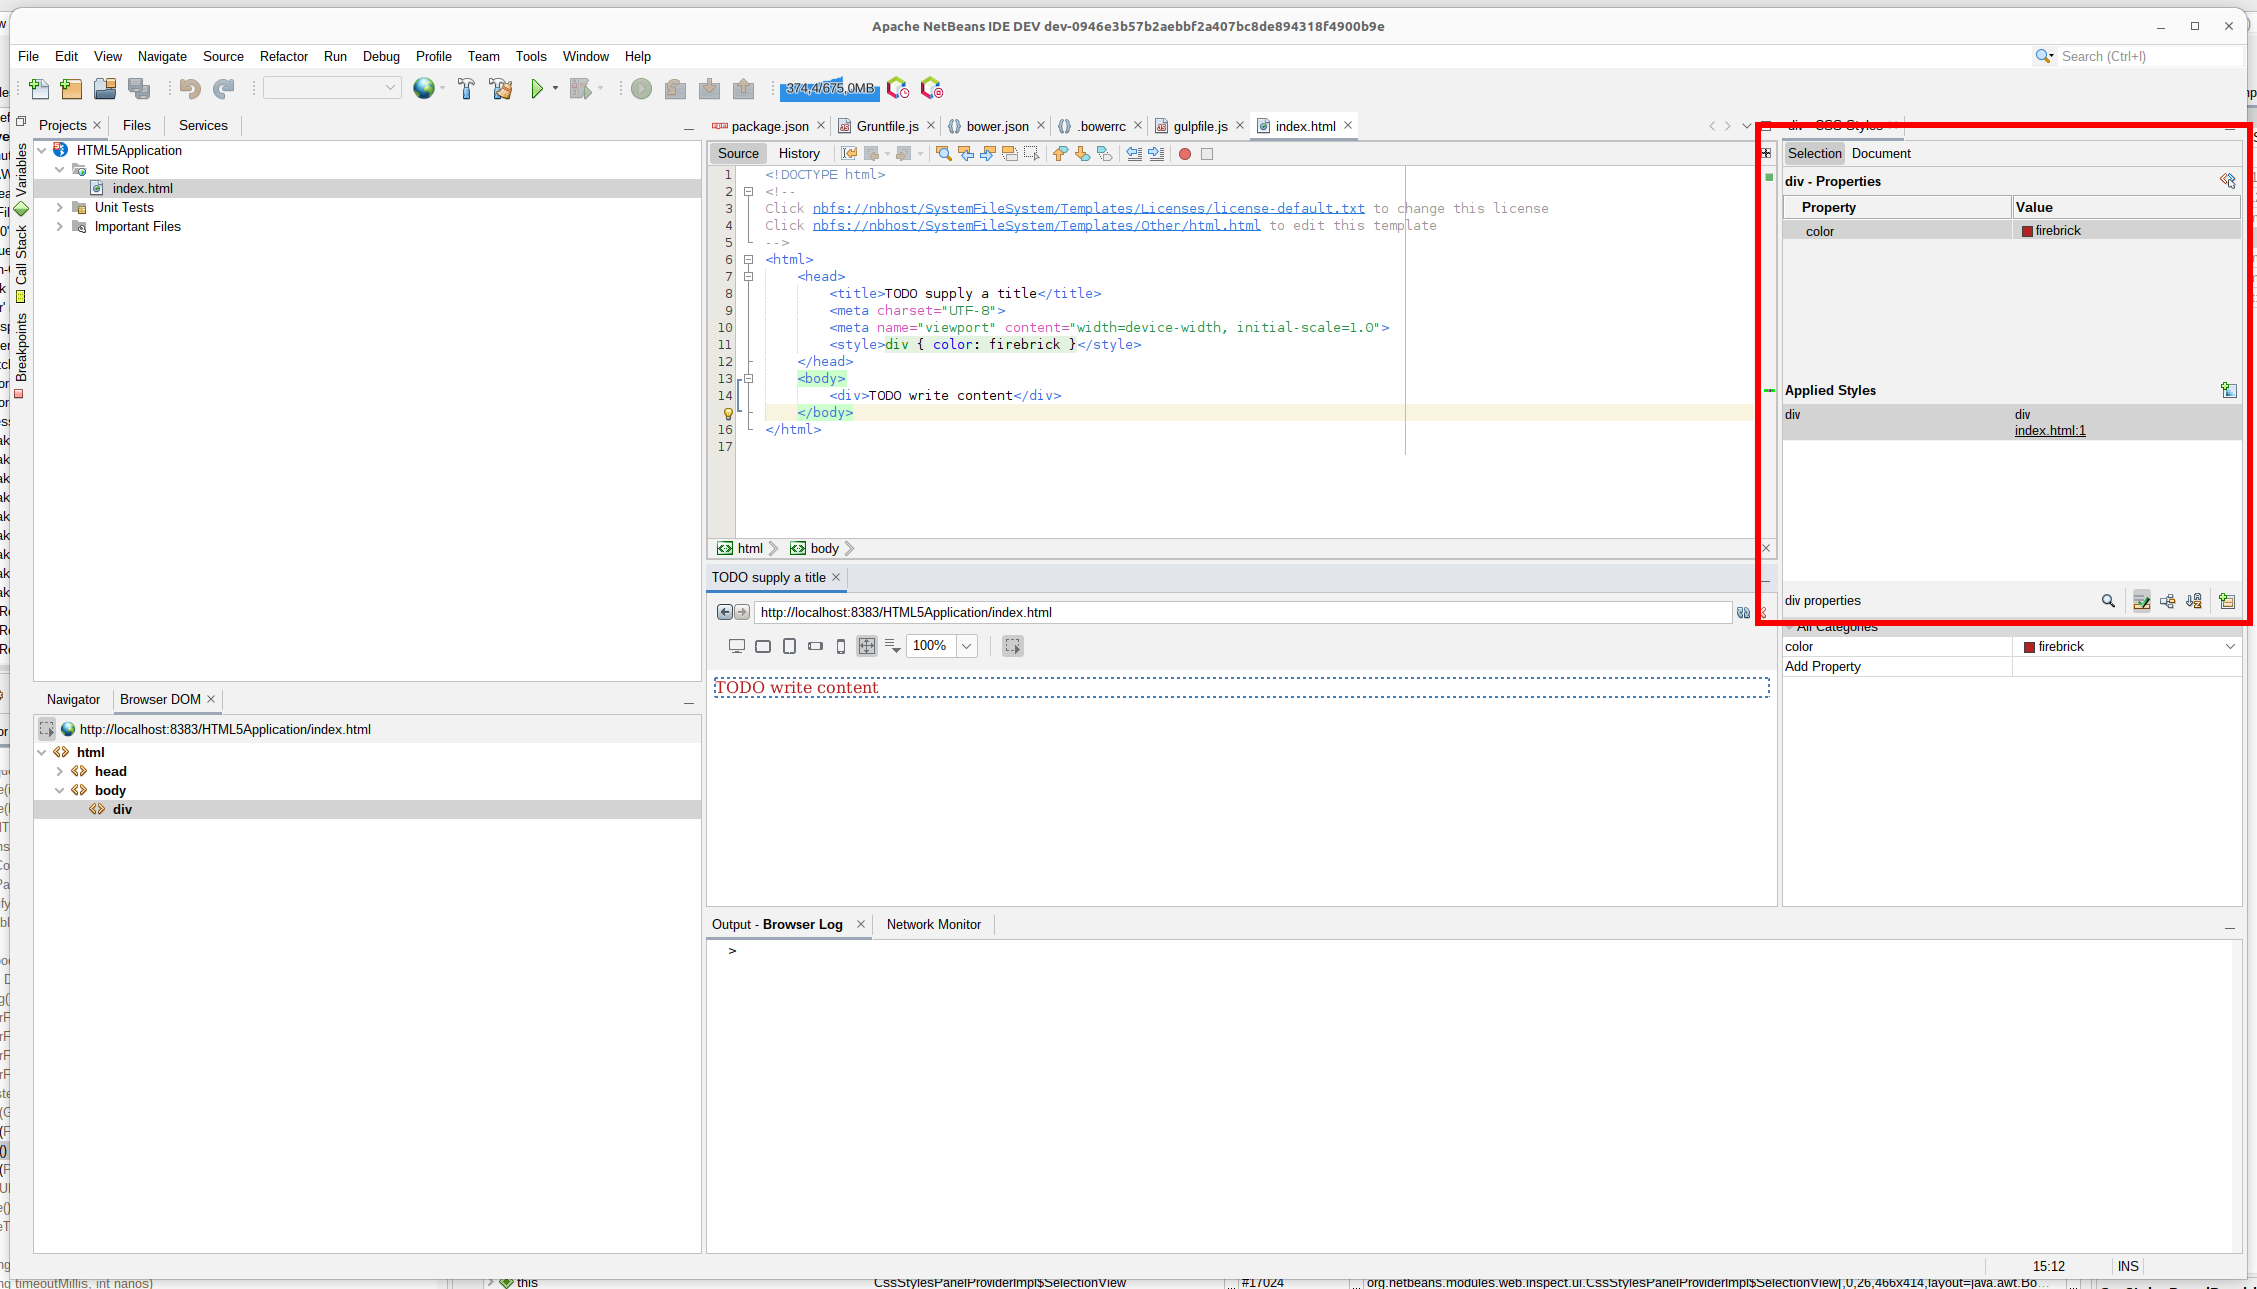Click the firebrick color swatch value
The width and height of the screenshot is (2257, 1289).
[x=2028, y=231]
